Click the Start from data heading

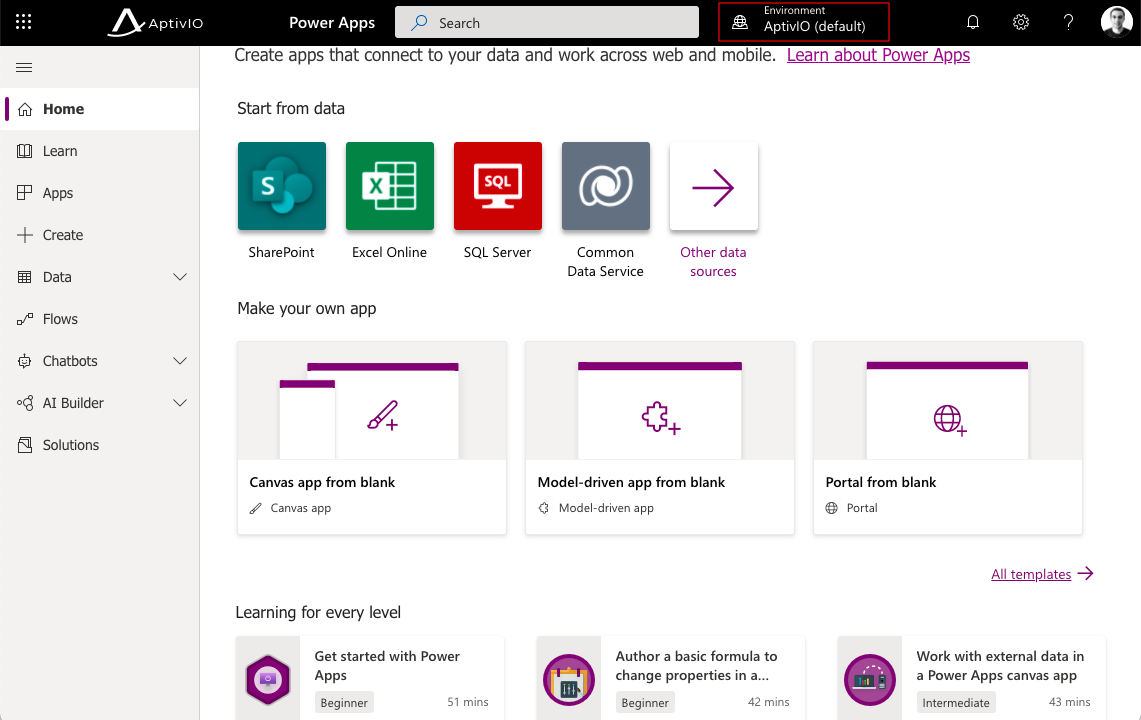coord(291,108)
